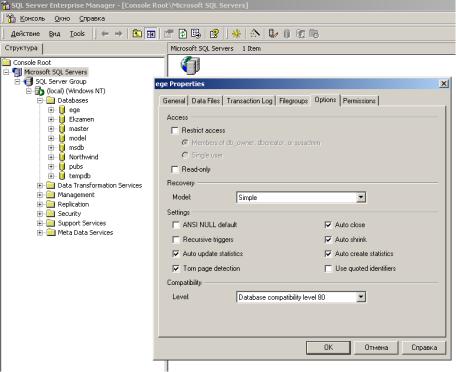Switch to the Permissions tab
Screen dimensions: 456x372
tap(359, 101)
